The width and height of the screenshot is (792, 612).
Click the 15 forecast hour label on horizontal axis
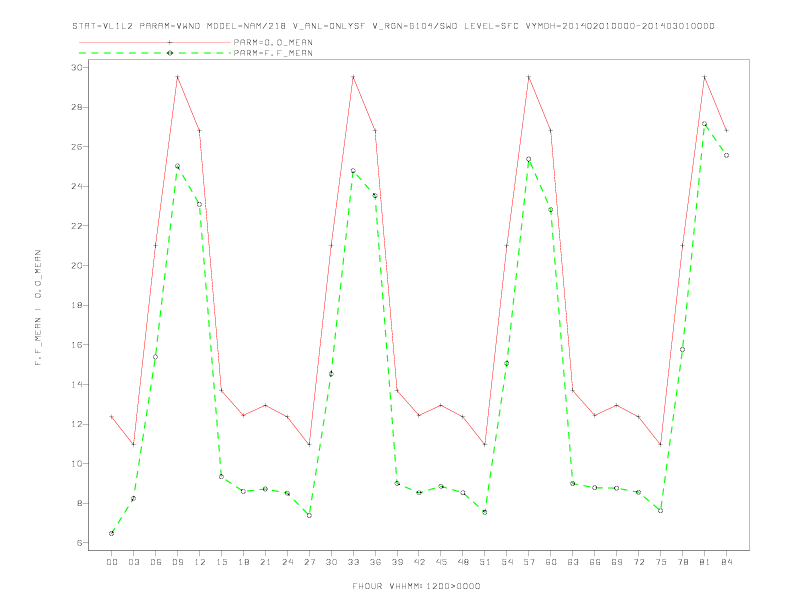tap(221, 562)
